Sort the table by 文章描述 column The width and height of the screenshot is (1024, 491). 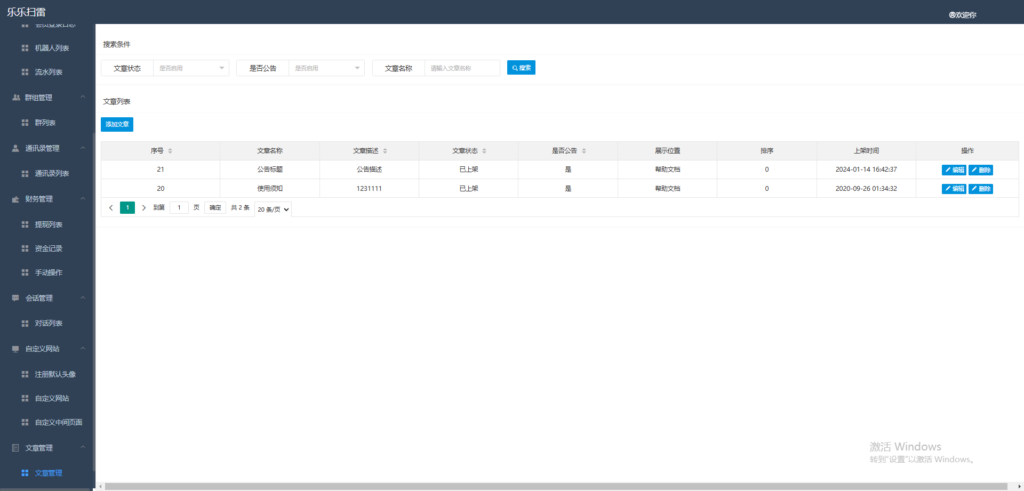pyautogui.click(x=385, y=151)
